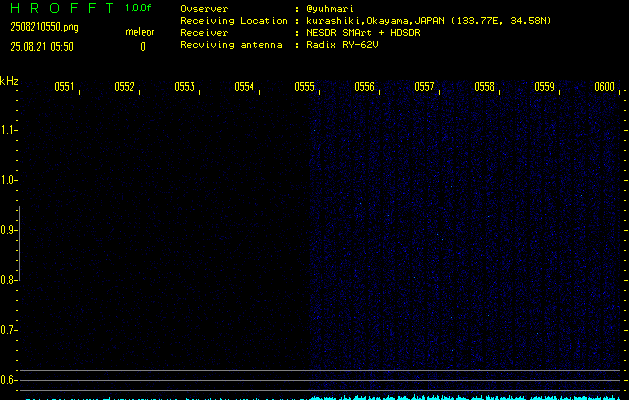
Task: Click the HROFFT title text
Action: 62,8
